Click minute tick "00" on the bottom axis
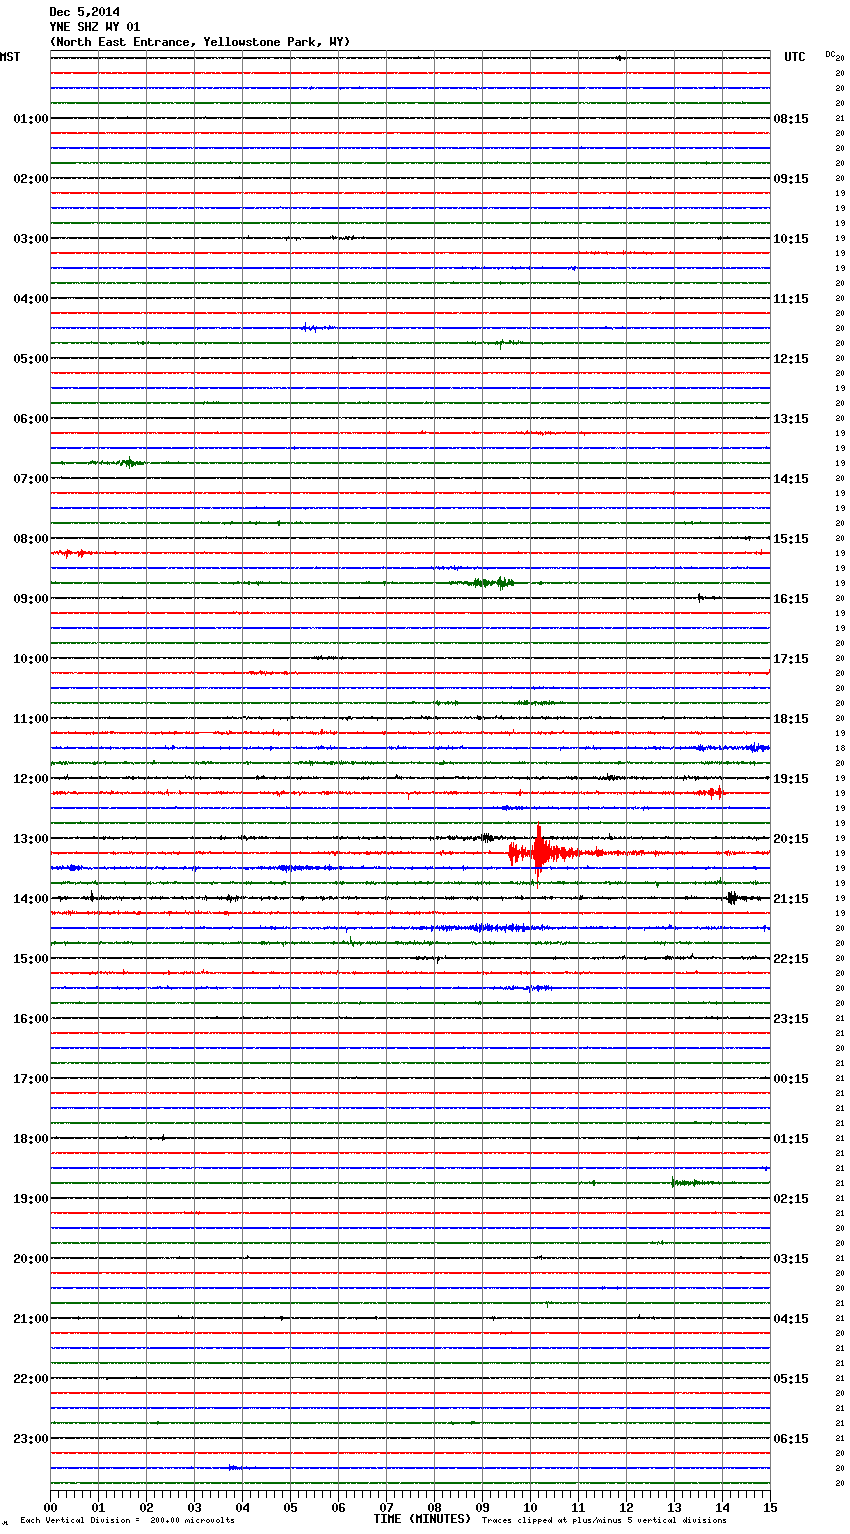The height and width of the screenshot is (1534, 850). [x=50, y=1507]
